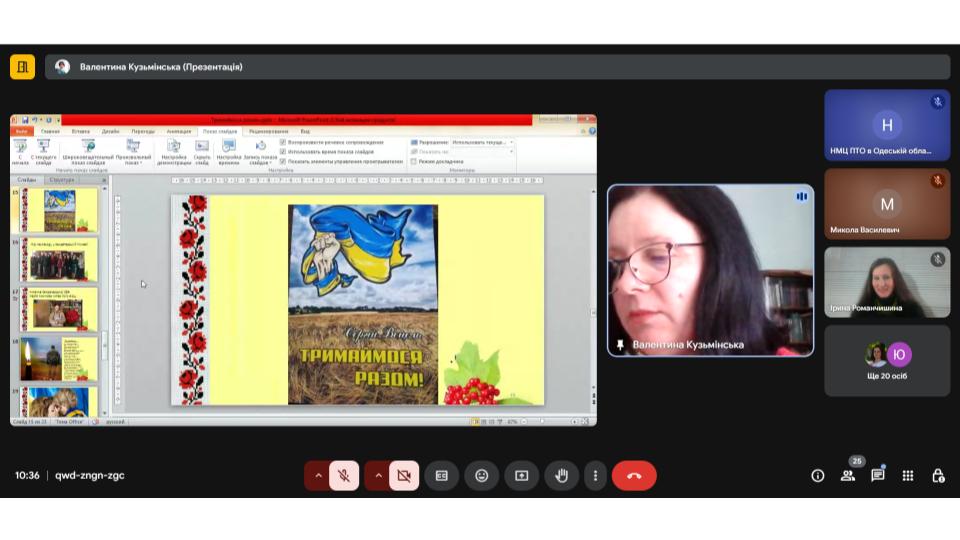Image resolution: width=960 pixels, height=540 pixels.
Task: Open video settings arrow beside camera
Action: (x=378, y=476)
